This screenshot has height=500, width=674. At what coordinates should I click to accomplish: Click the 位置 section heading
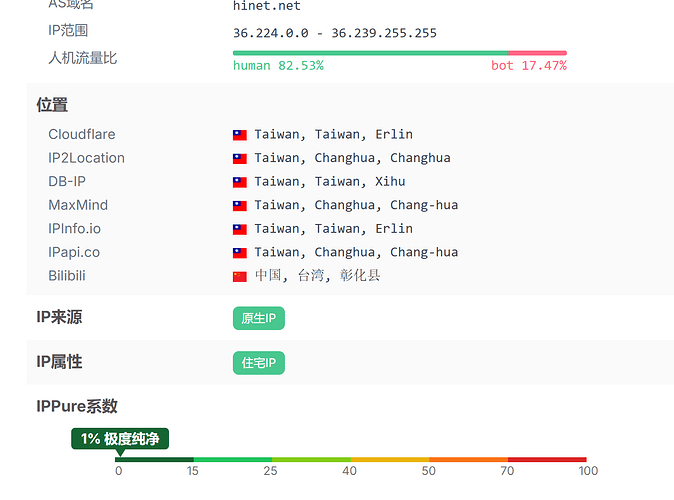(52, 105)
